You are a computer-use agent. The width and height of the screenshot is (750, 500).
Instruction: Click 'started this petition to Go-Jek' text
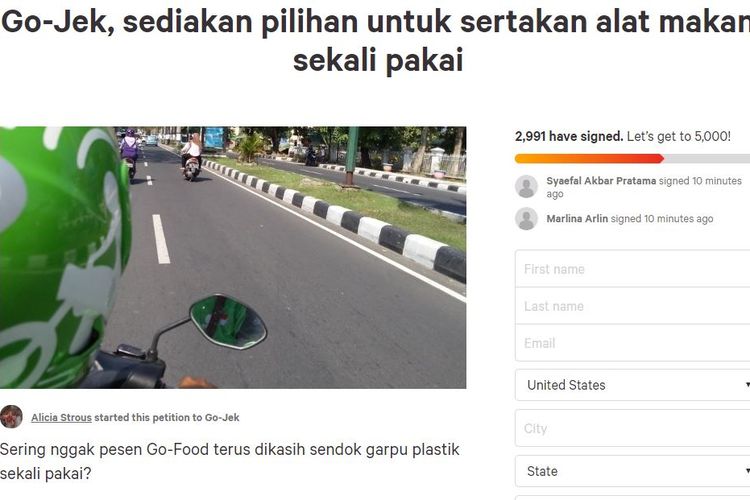(167, 417)
